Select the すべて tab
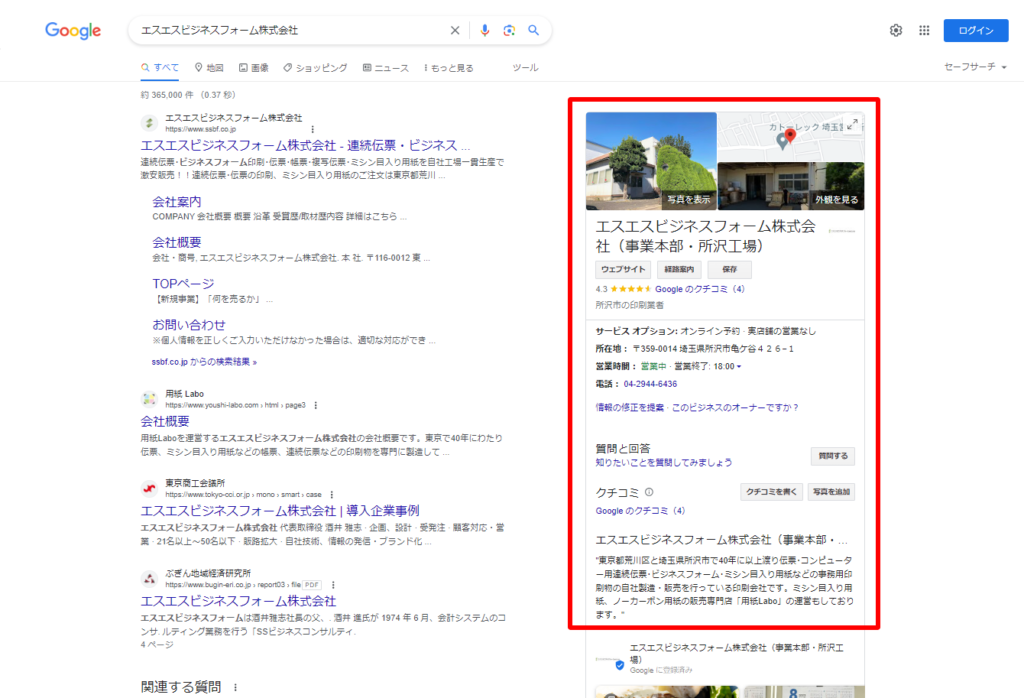The image size is (1024, 698). pos(160,67)
